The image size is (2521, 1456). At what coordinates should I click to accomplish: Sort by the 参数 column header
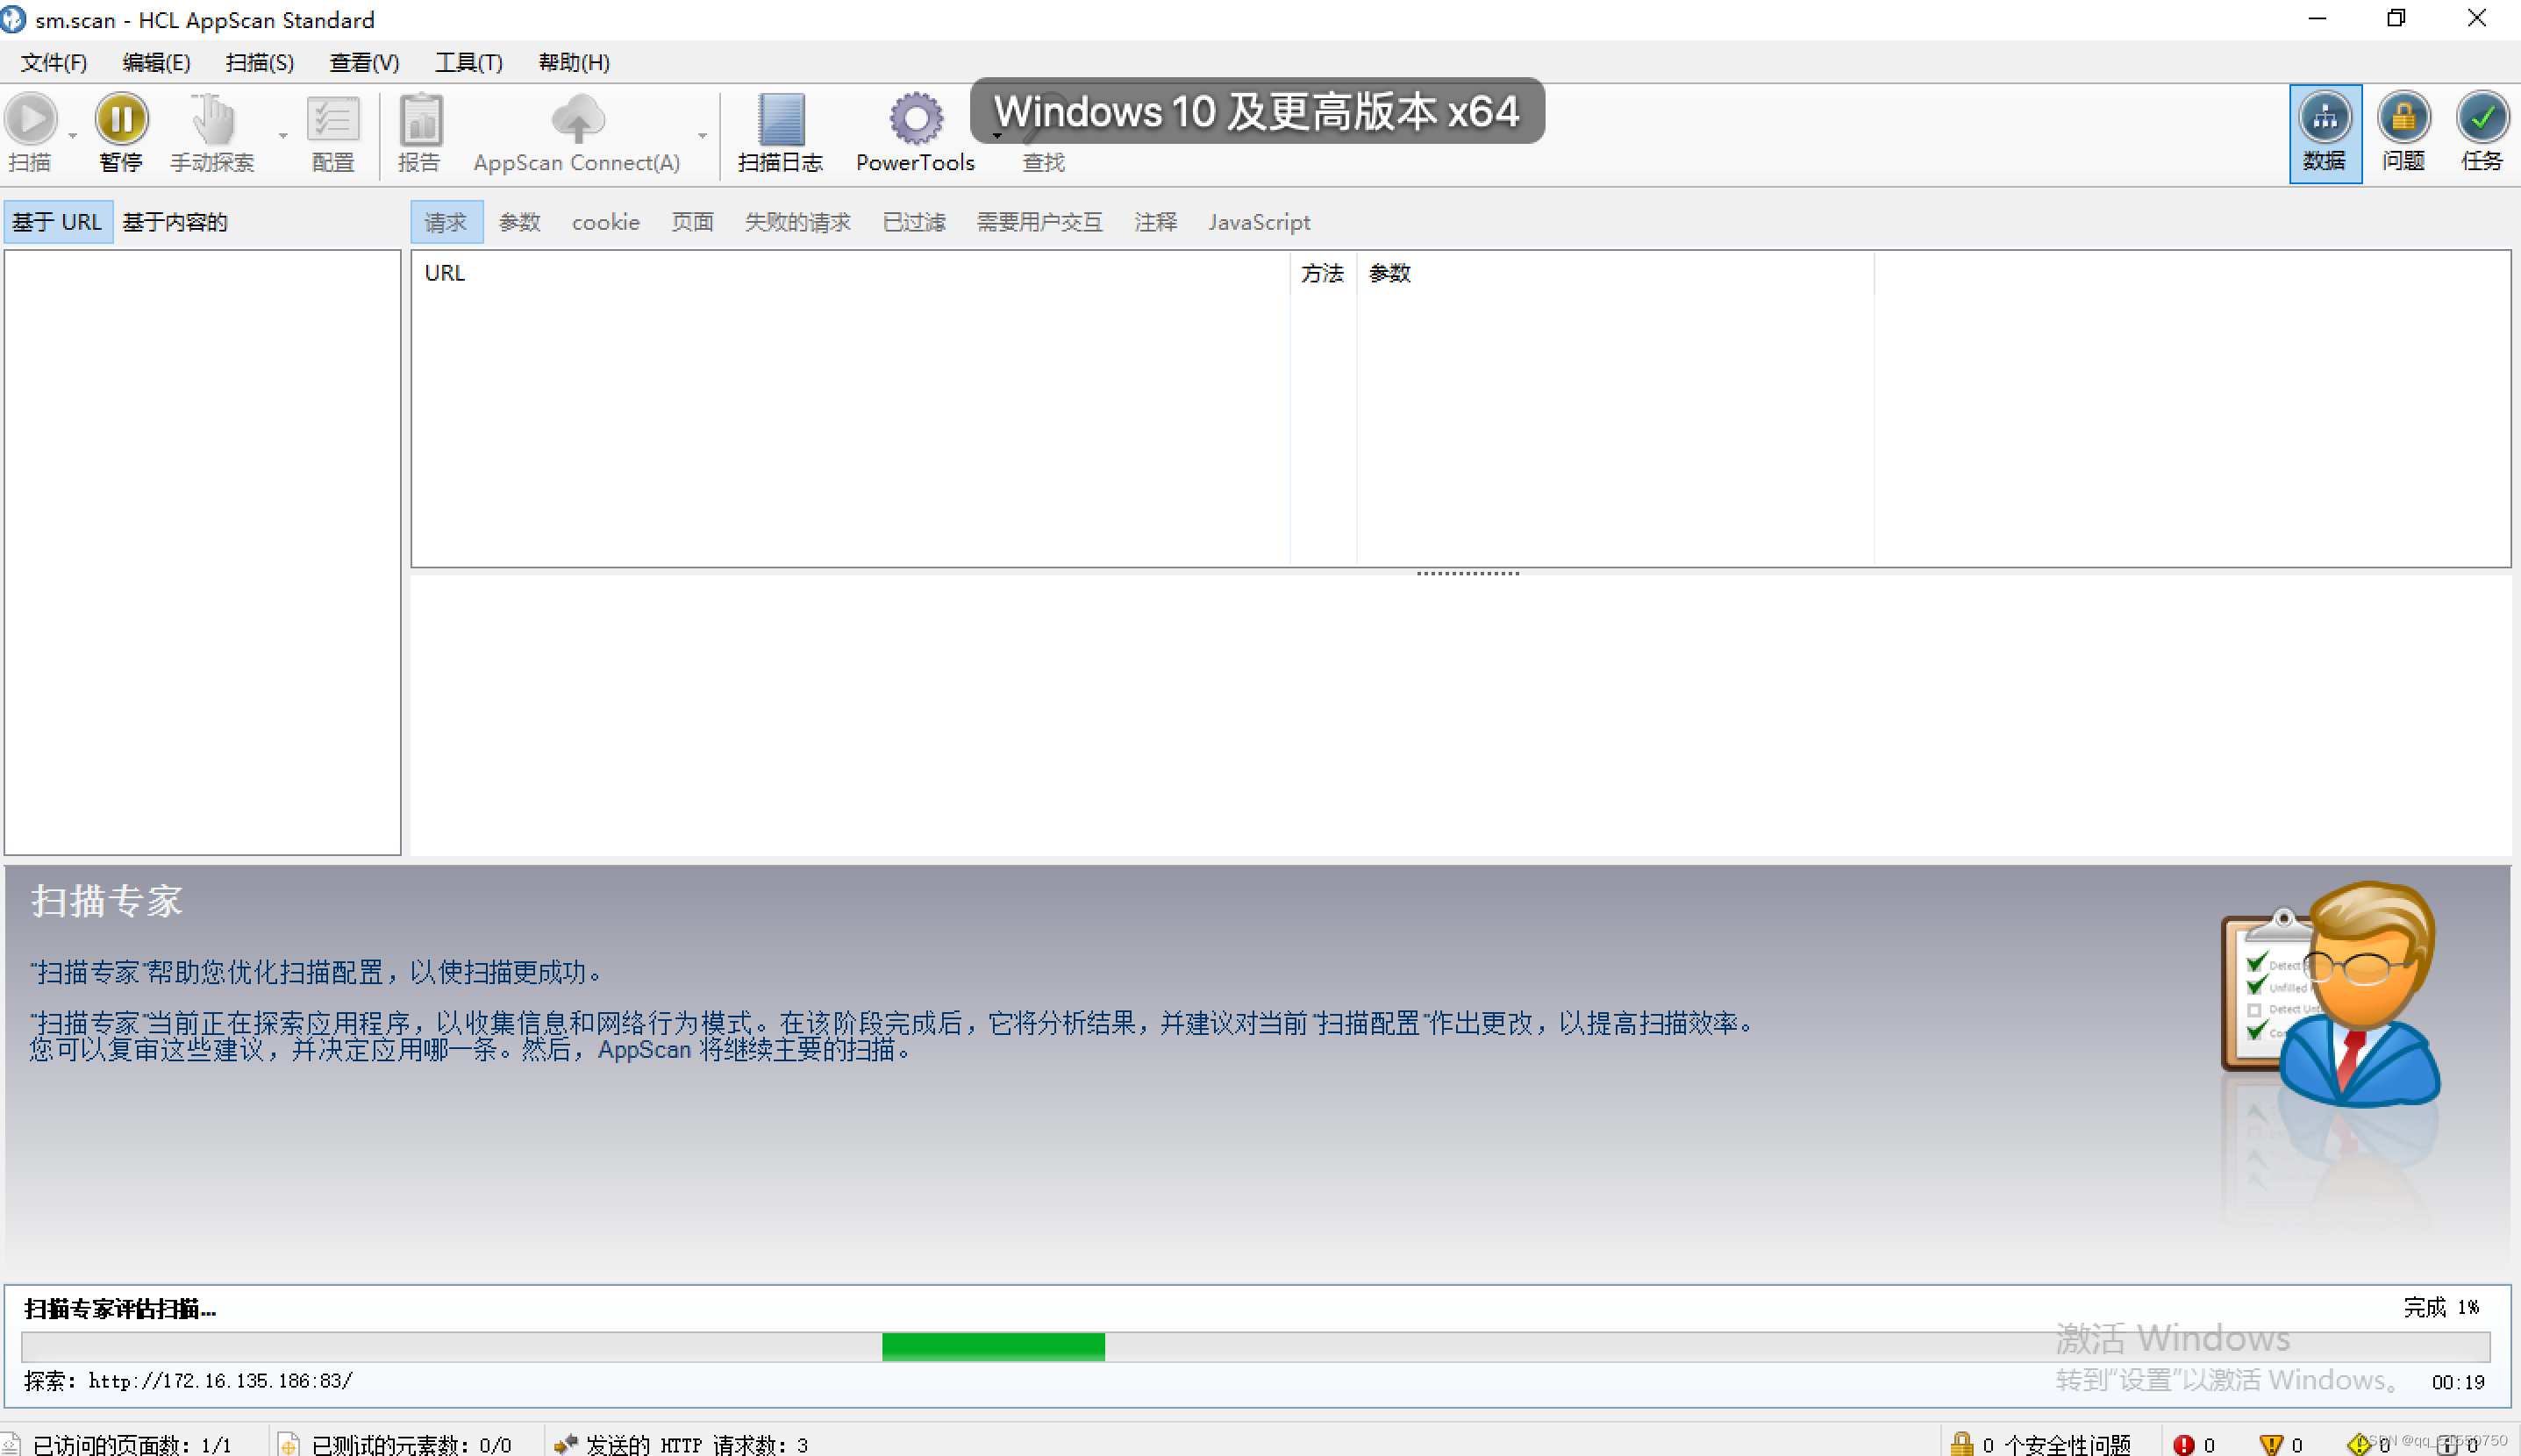click(1614, 272)
